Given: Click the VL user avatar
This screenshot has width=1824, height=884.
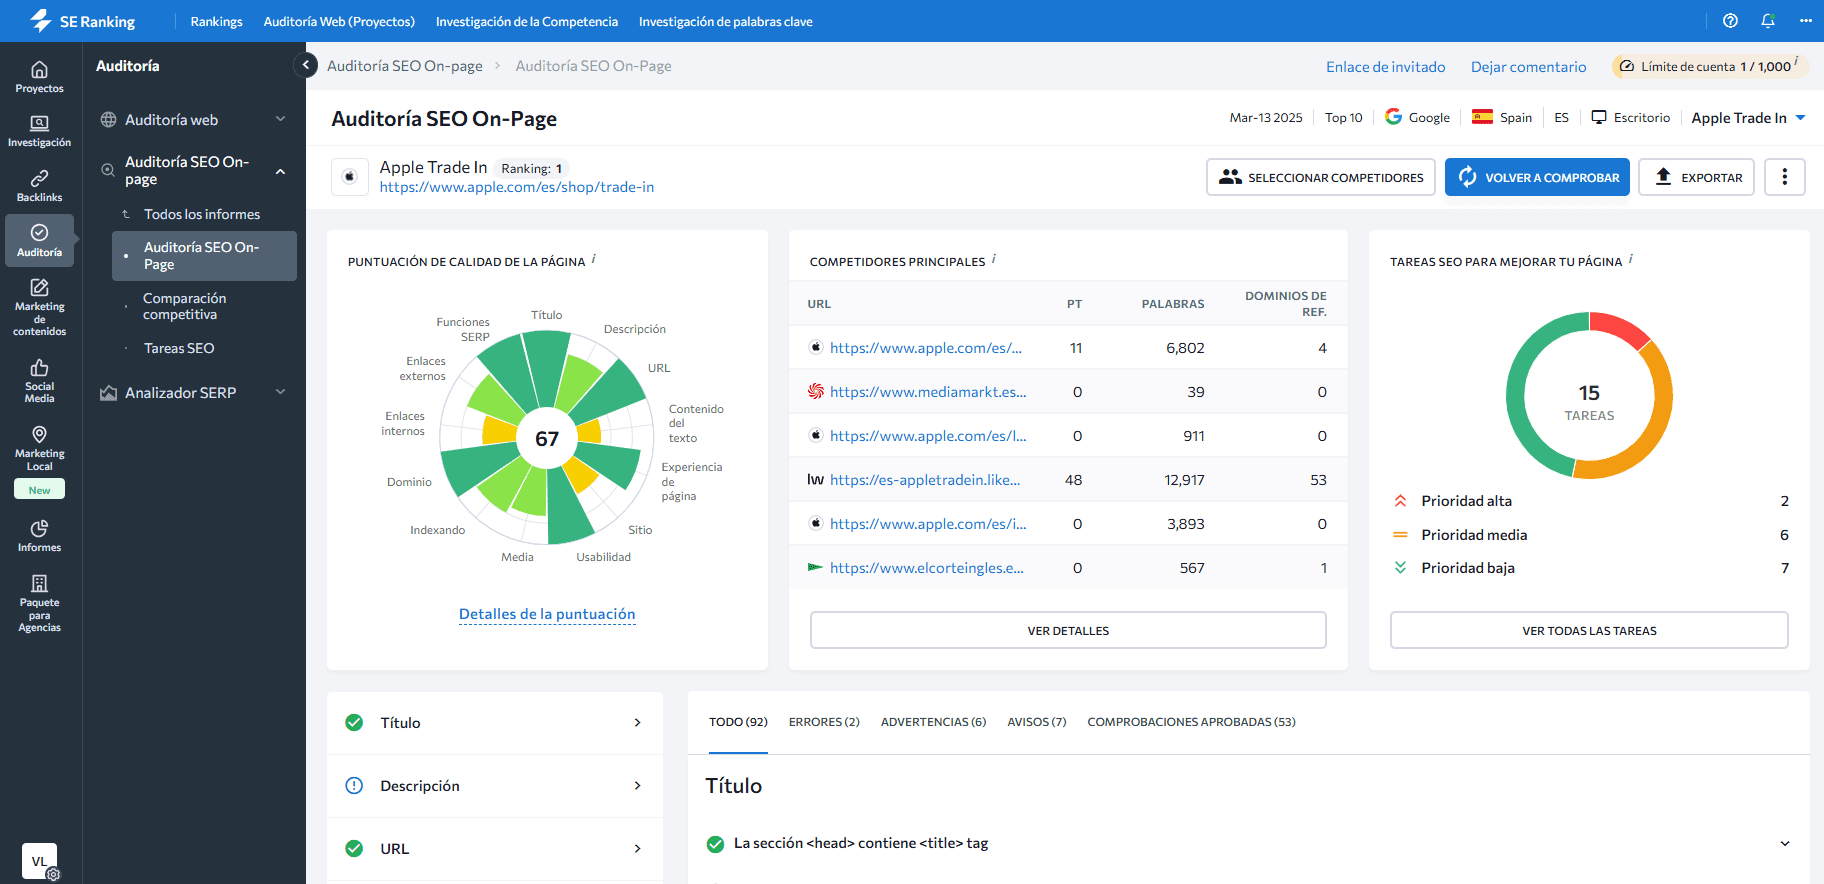Looking at the screenshot, I should [x=39, y=861].
